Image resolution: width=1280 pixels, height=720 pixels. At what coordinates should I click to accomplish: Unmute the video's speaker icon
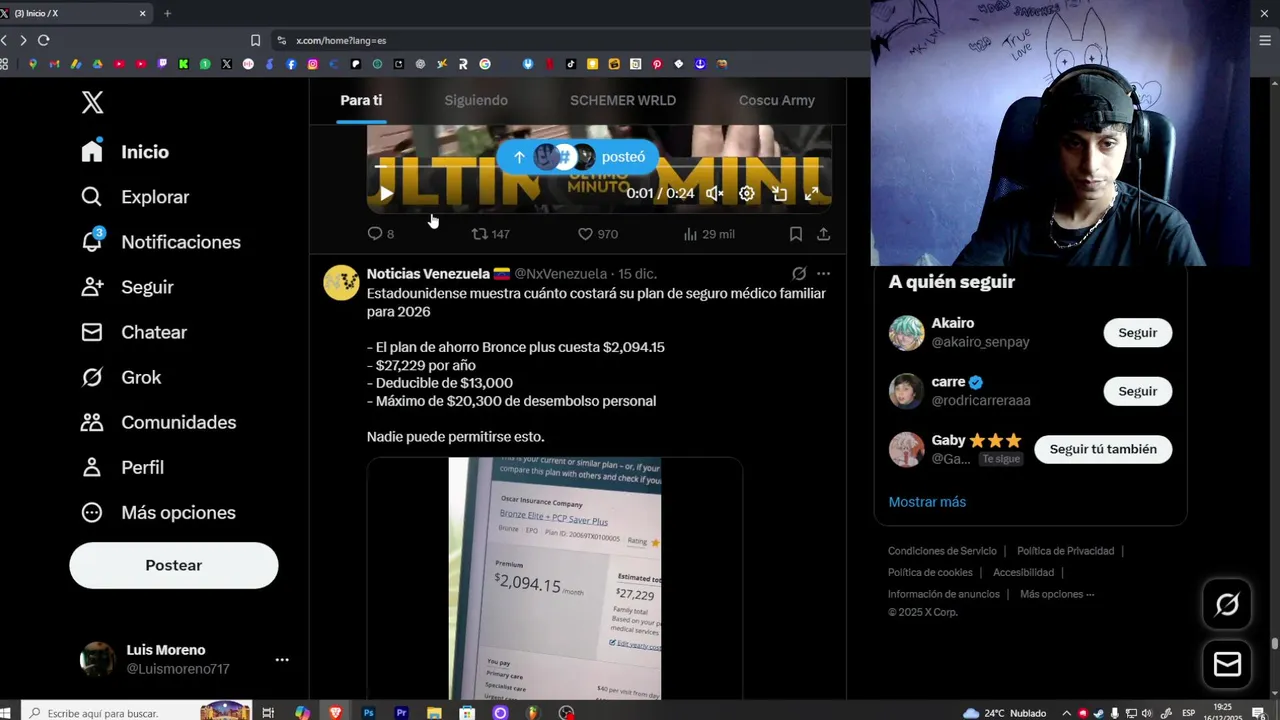(x=714, y=193)
